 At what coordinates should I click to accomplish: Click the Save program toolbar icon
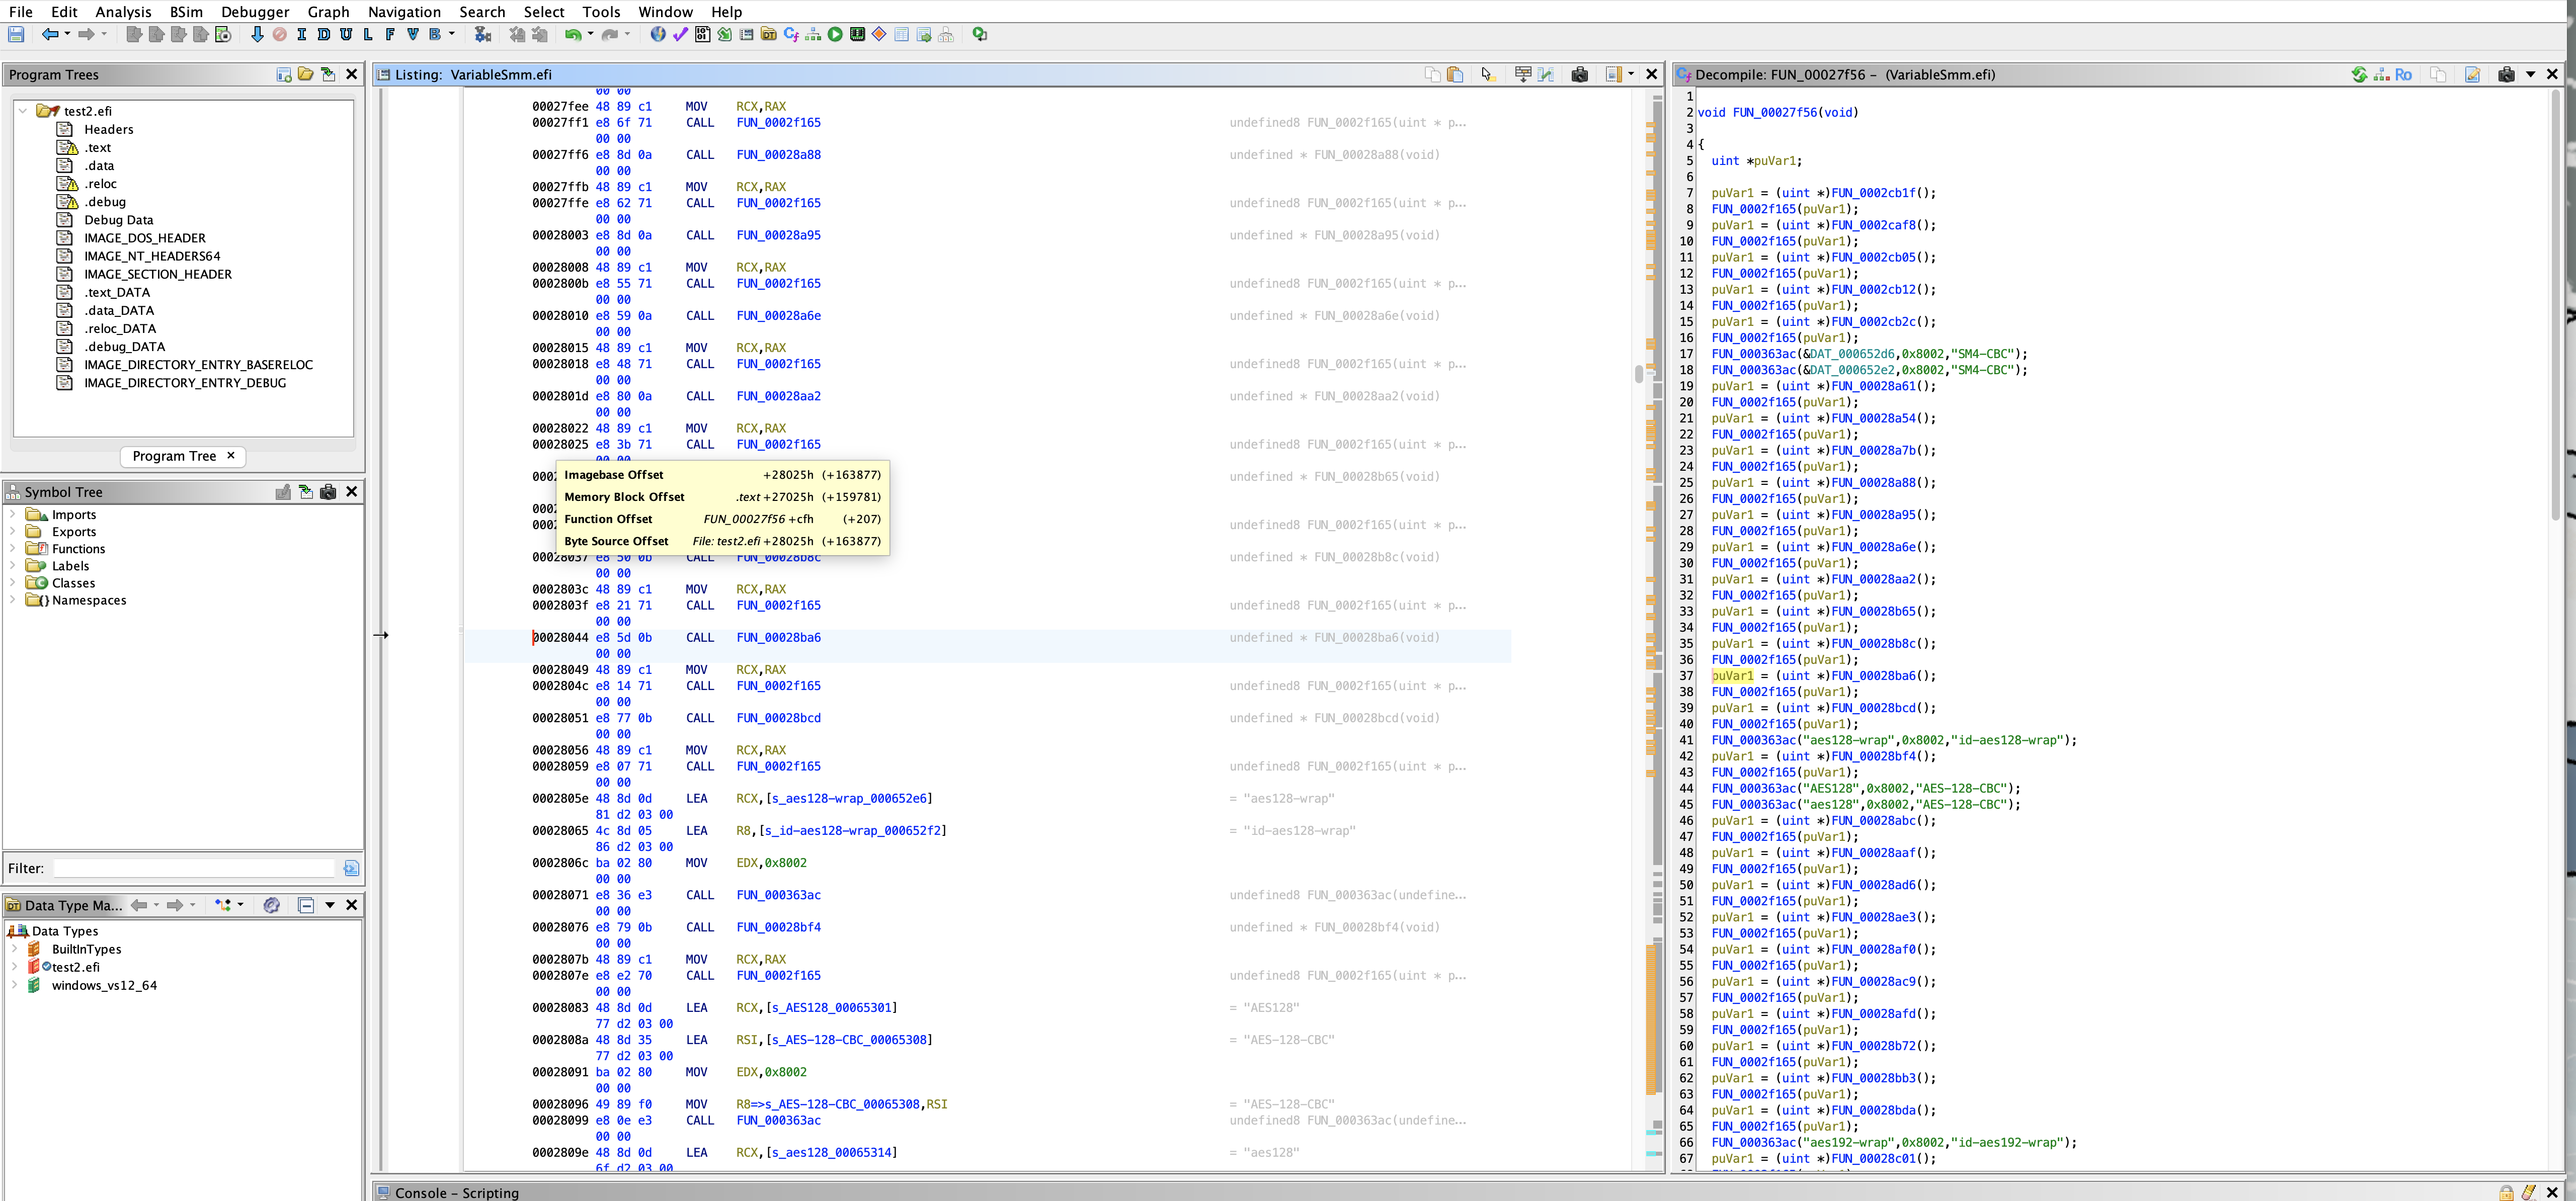tap(16, 35)
